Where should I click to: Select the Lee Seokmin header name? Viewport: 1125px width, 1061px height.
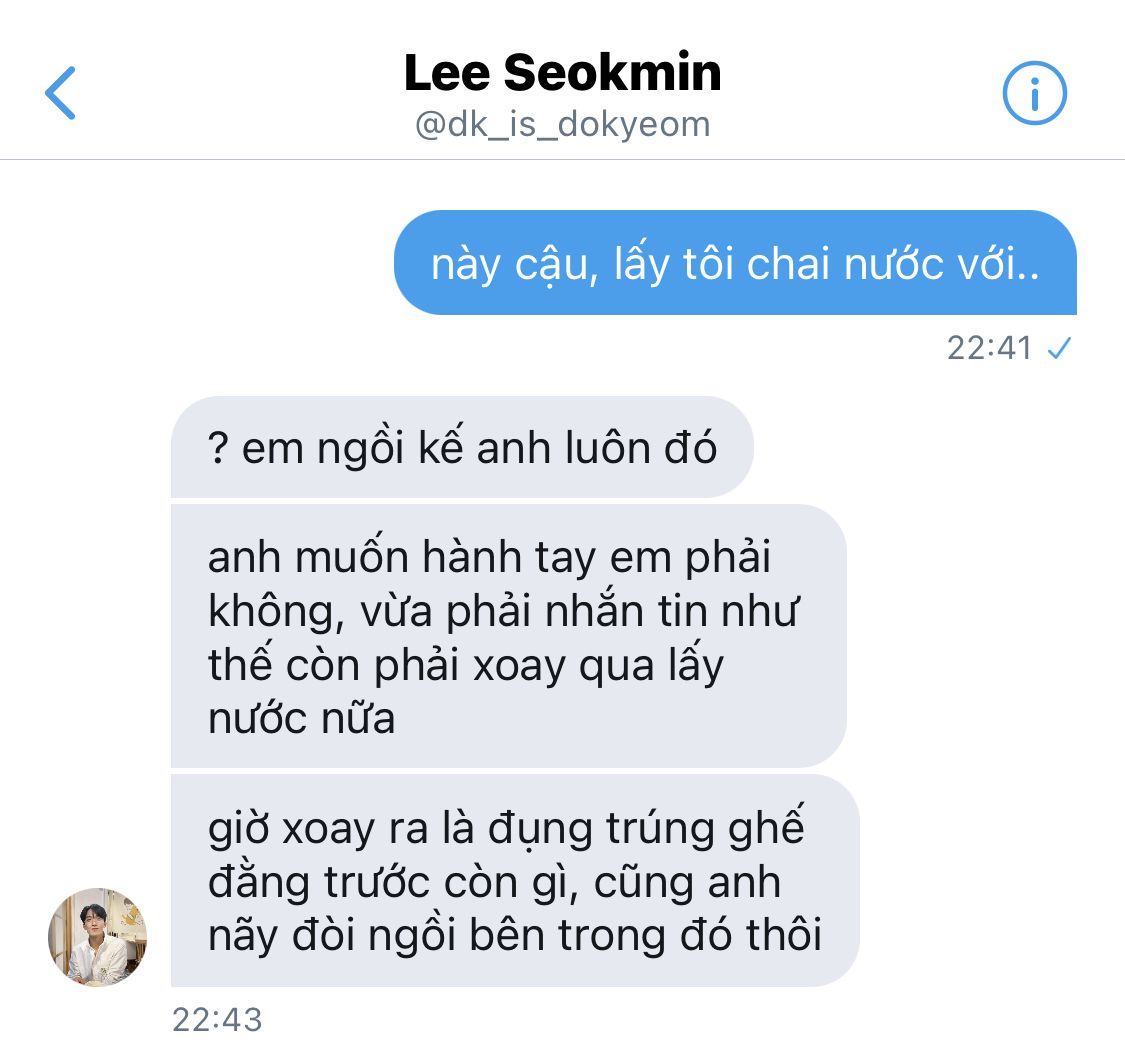[562, 72]
